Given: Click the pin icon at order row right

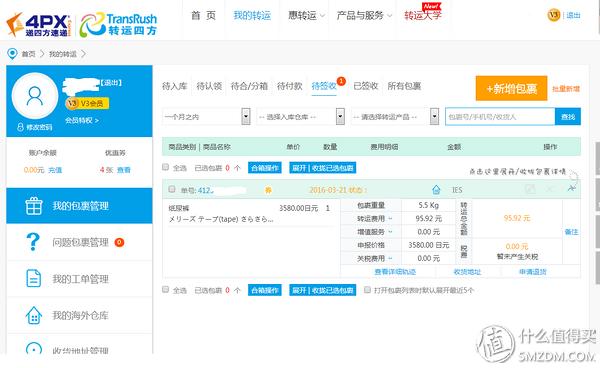Looking at the screenshot, I should 571,188.
